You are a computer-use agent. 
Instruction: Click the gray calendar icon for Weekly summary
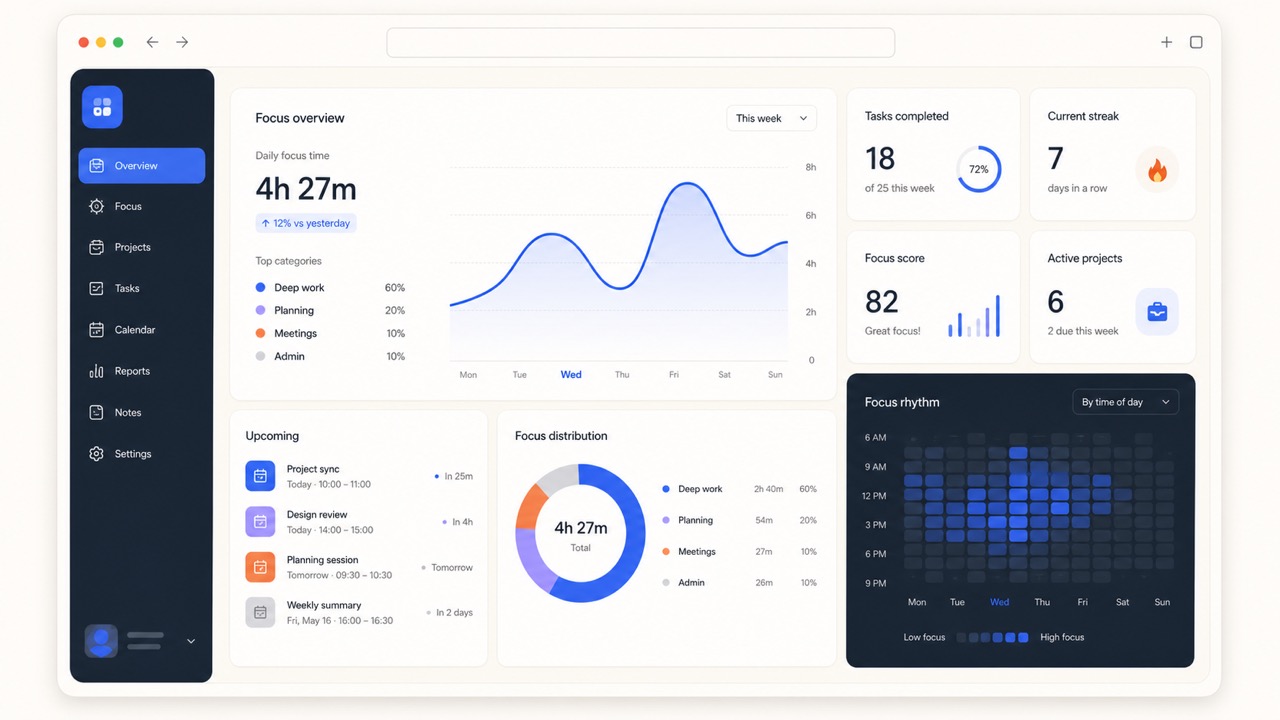click(260, 612)
